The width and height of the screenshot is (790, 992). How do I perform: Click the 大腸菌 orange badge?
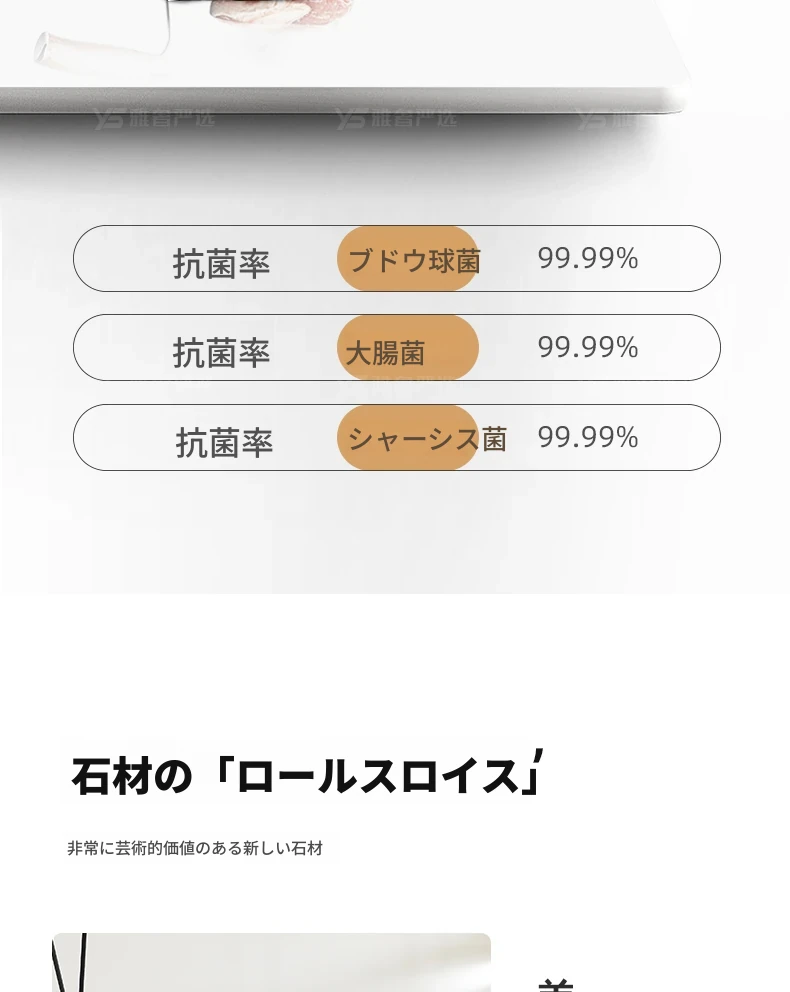408,348
